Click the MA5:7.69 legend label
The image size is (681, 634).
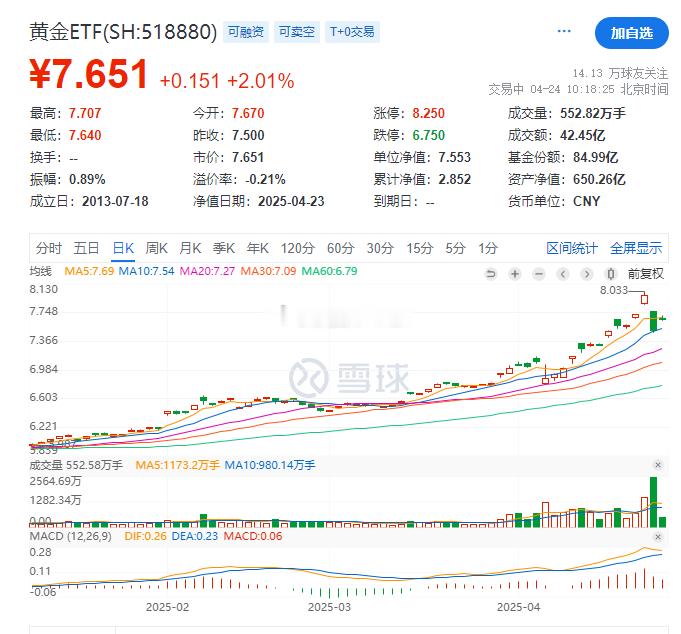click(89, 271)
